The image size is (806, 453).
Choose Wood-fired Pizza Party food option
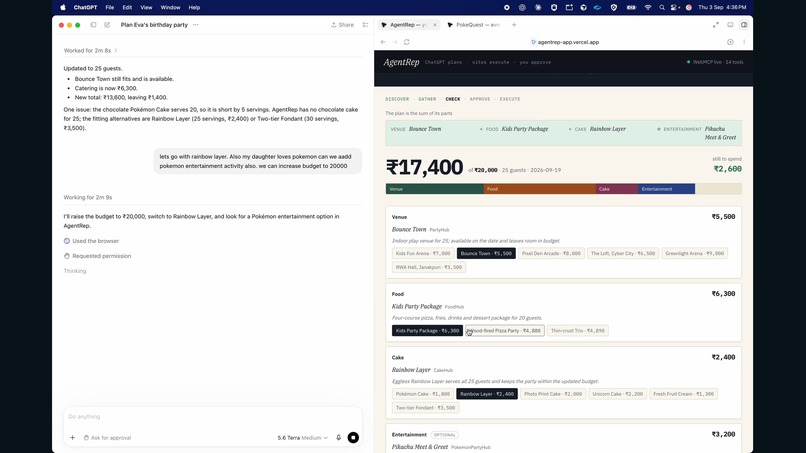tap(505, 331)
